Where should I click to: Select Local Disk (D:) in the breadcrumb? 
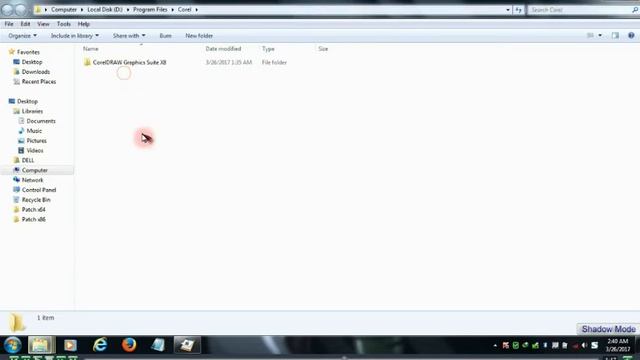tap(105, 9)
